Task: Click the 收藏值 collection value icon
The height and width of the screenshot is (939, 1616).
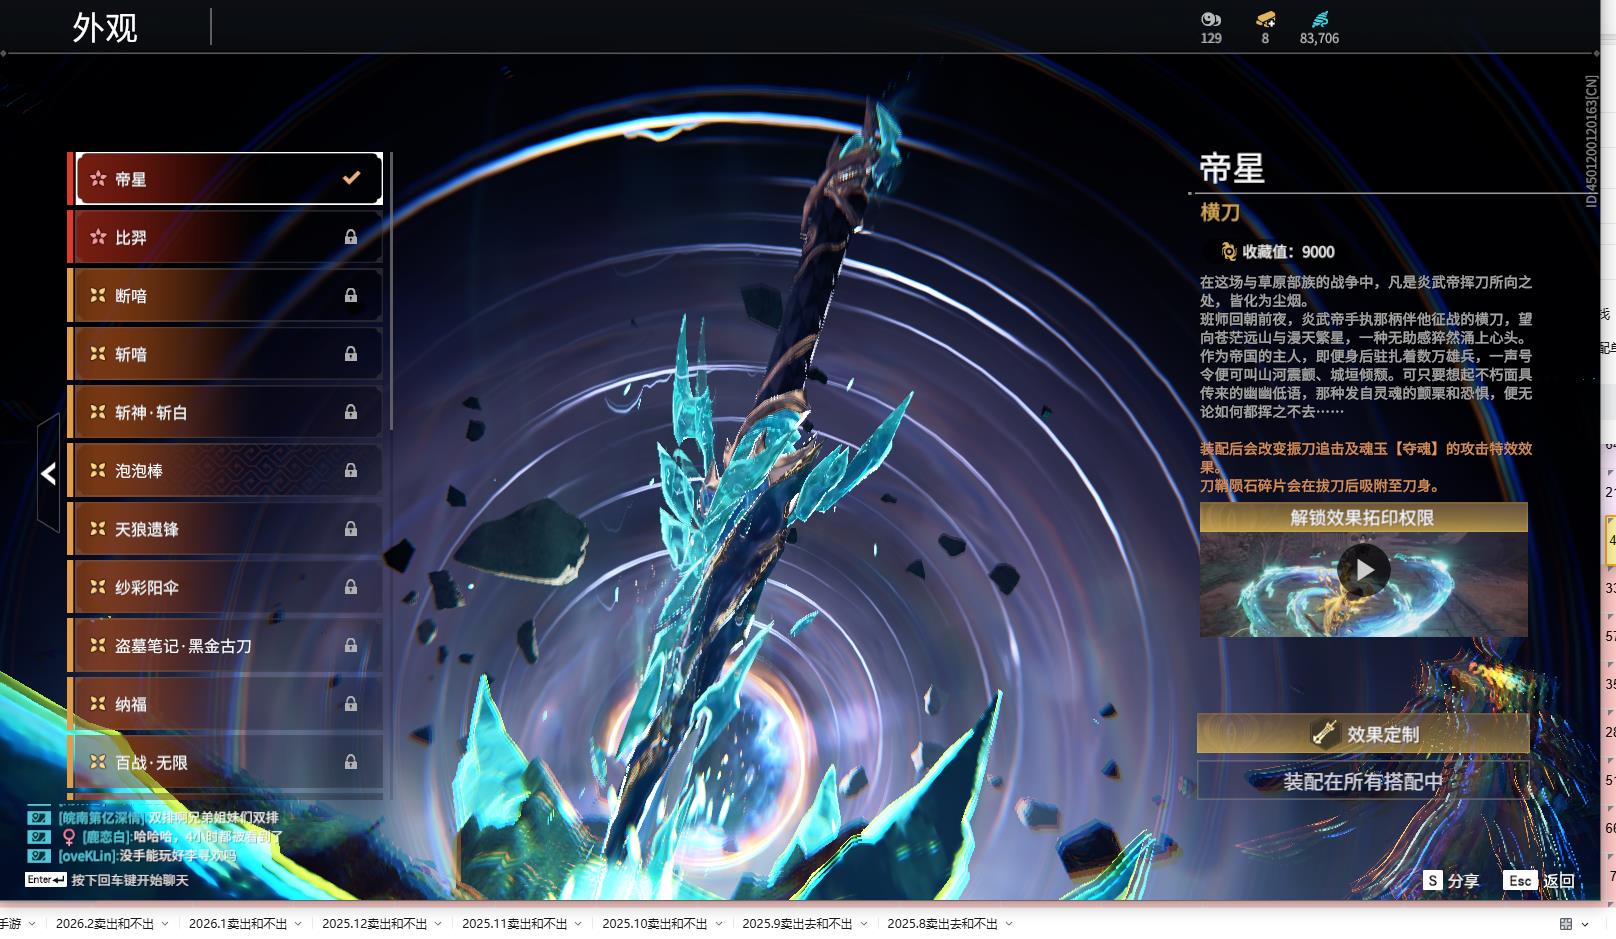Action: click(1229, 252)
